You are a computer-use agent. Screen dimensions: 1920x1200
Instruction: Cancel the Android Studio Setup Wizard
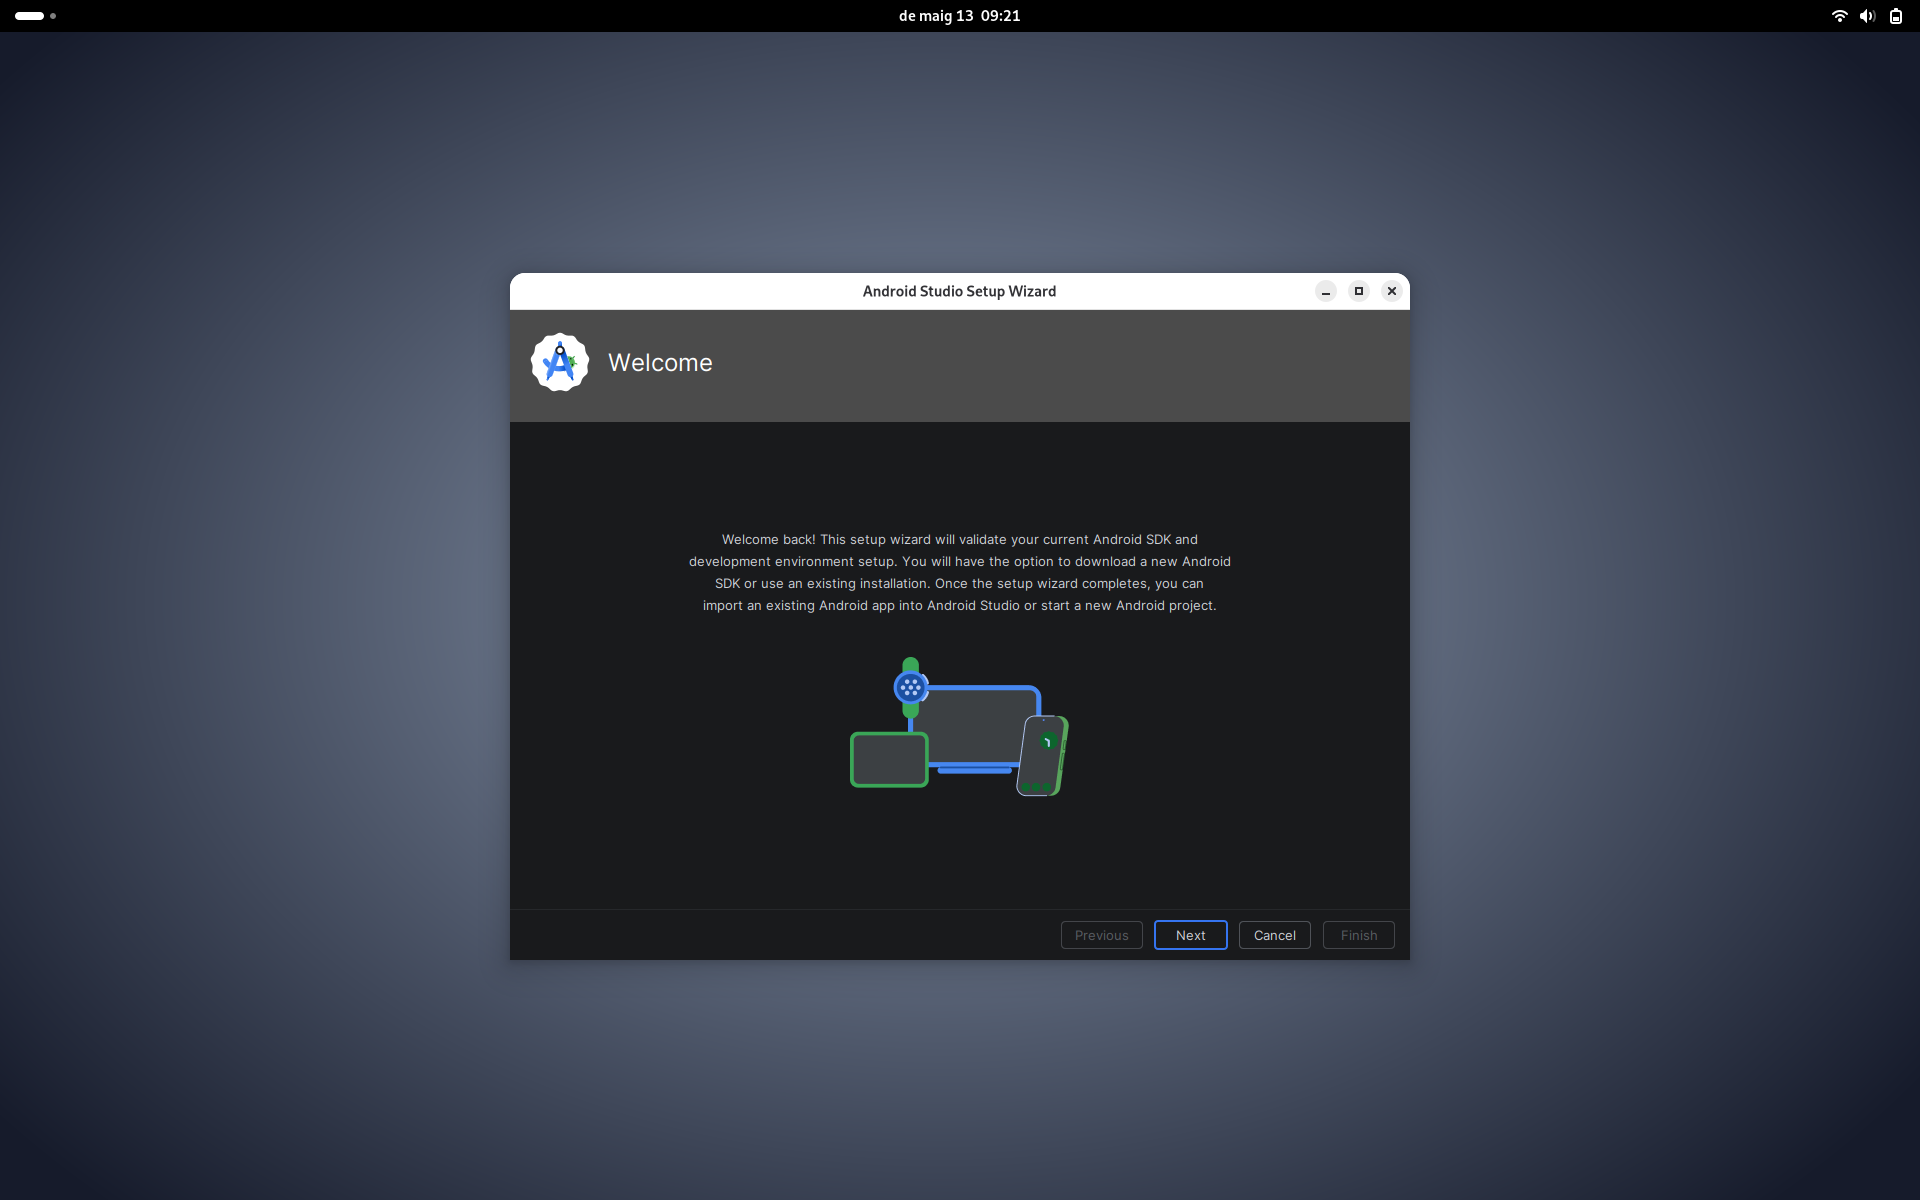(x=1274, y=935)
